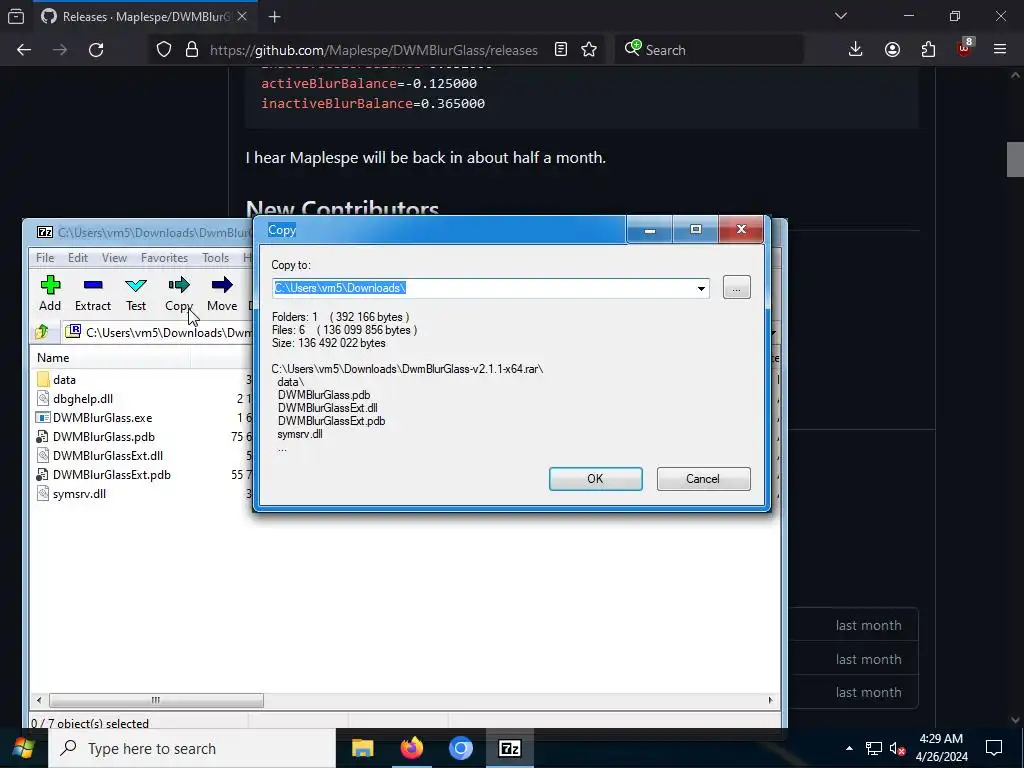Click Cancel in the Copy dialog

tap(703, 479)
